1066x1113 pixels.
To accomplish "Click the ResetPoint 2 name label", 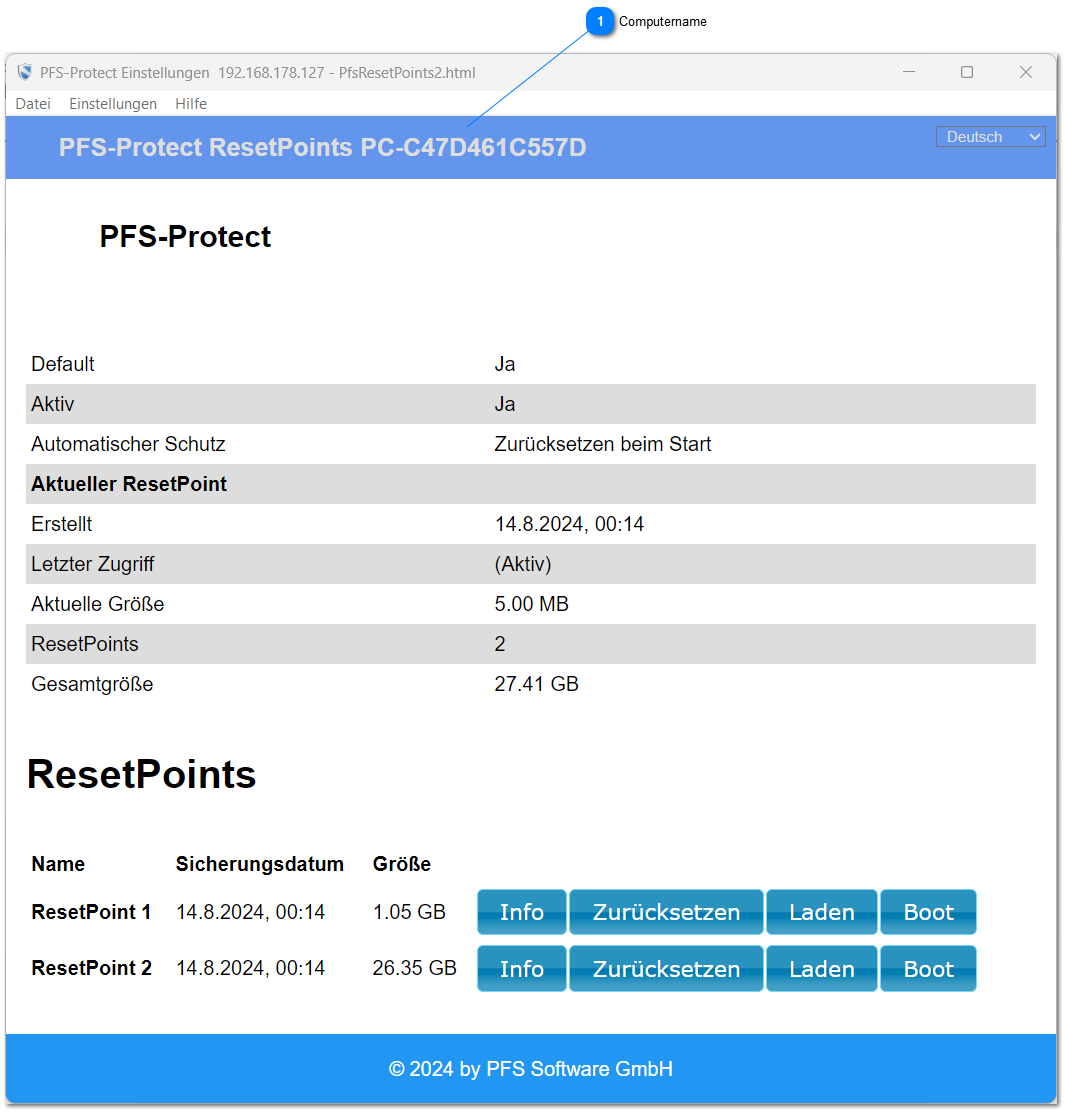I will (91, 968).
